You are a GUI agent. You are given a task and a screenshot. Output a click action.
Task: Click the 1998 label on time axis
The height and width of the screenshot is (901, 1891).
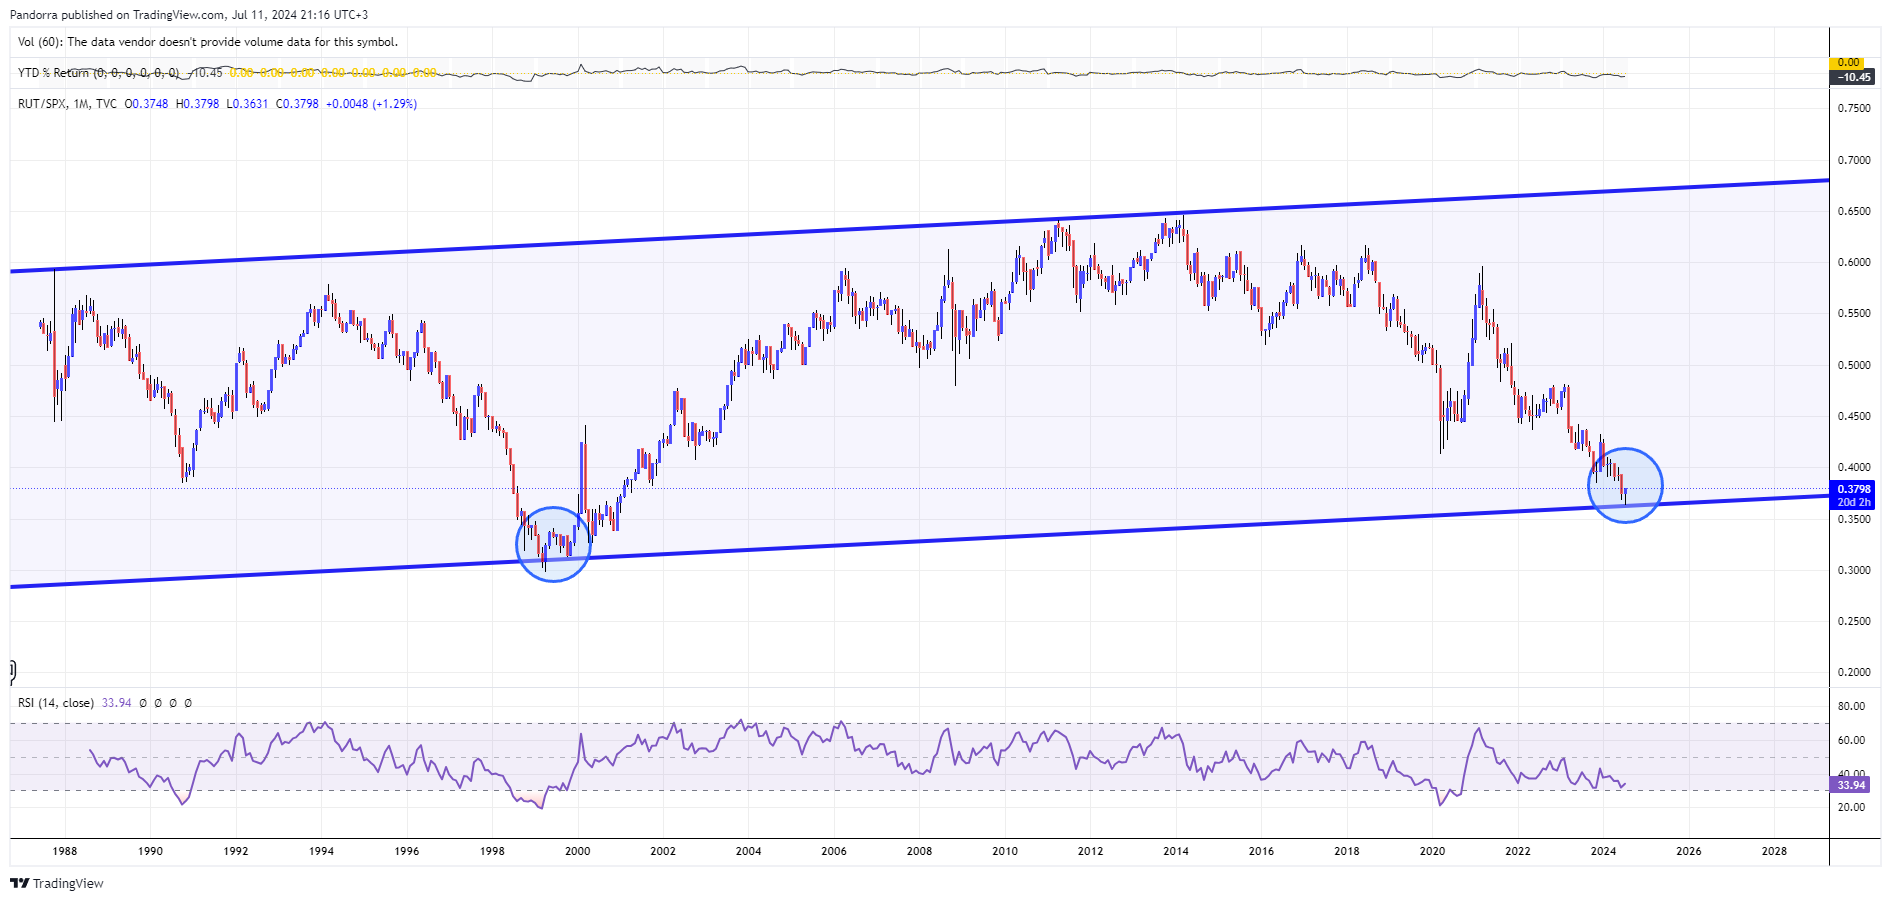click(492, 851)
